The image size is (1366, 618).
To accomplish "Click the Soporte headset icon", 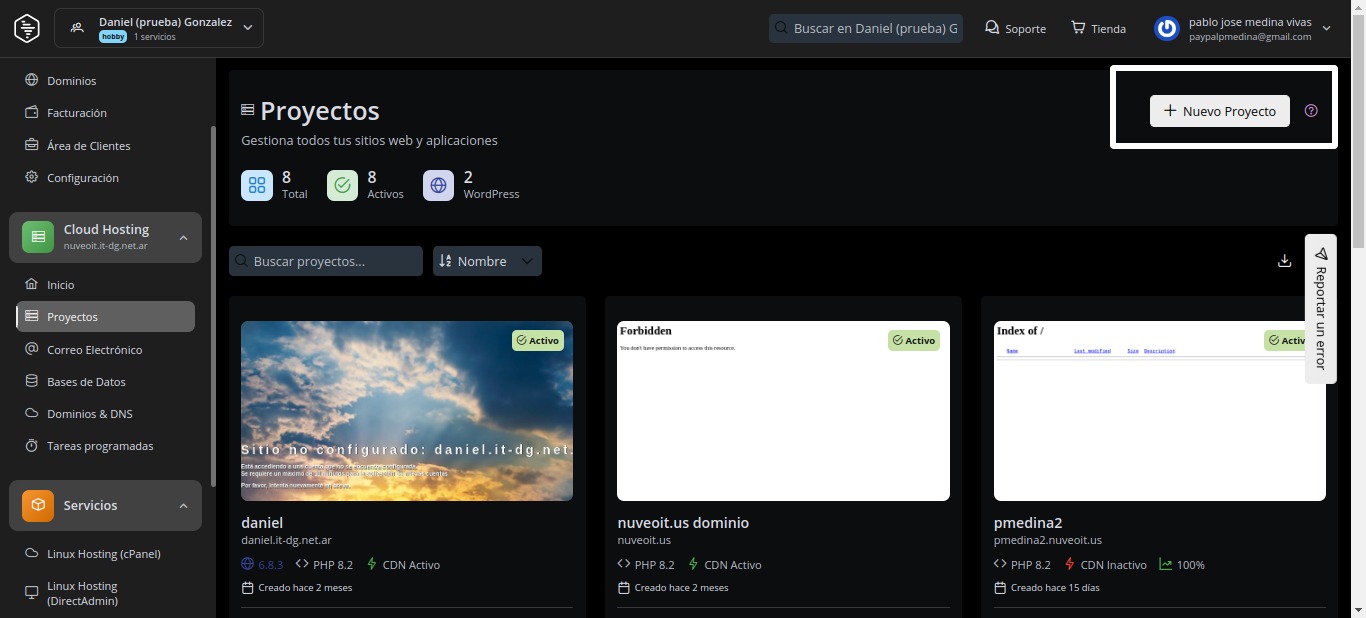I will coord(992,28).
